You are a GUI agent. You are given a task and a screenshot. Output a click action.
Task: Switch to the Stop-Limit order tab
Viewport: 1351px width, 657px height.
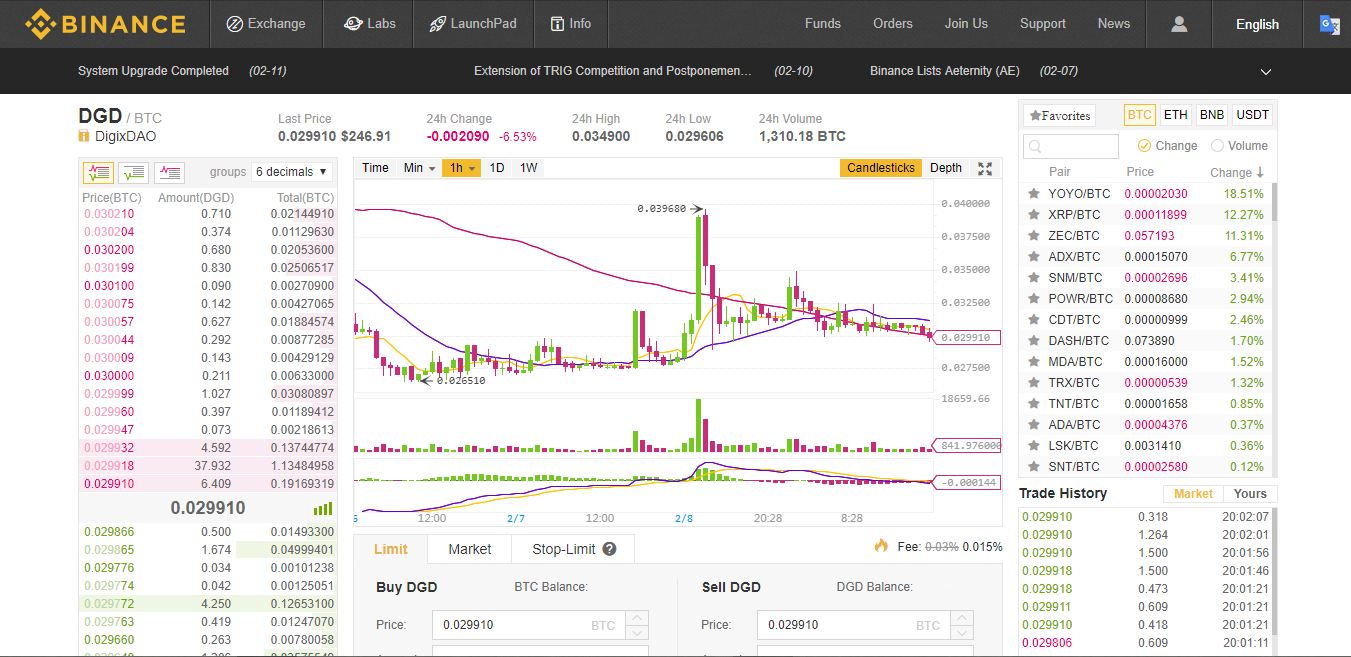pos(573,549)
